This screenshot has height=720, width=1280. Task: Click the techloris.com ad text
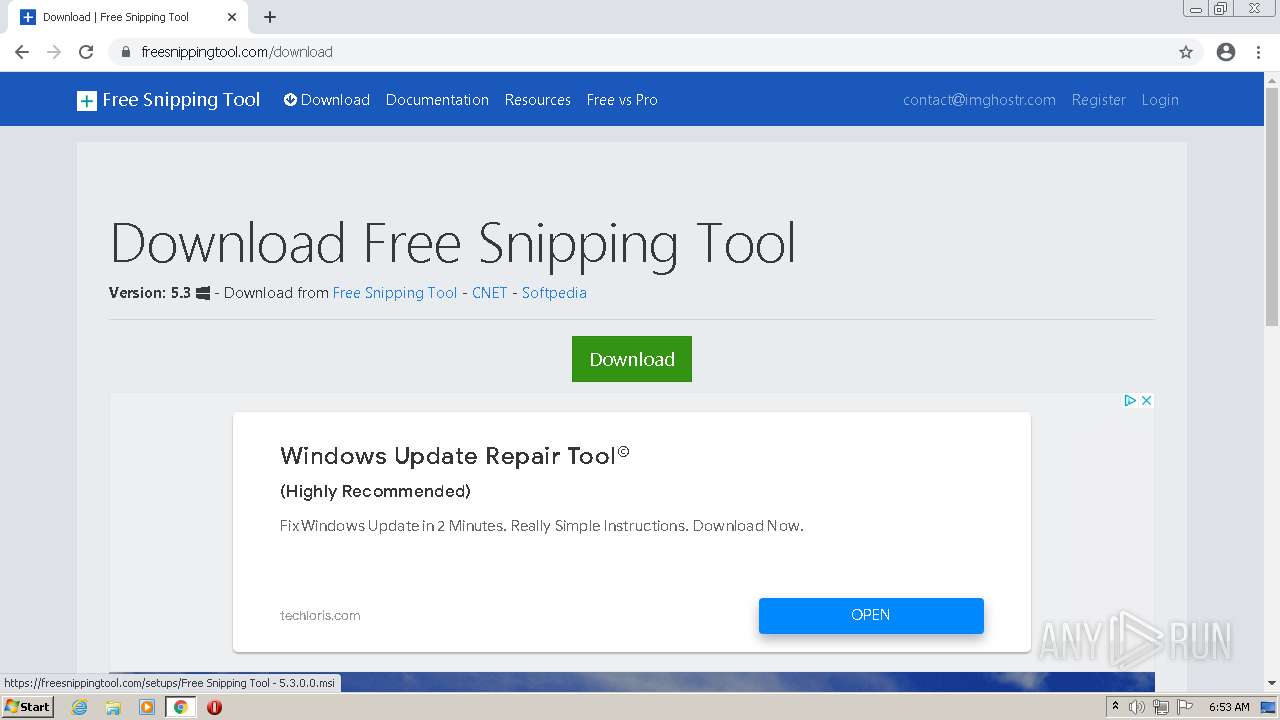[x=320, y=615]
